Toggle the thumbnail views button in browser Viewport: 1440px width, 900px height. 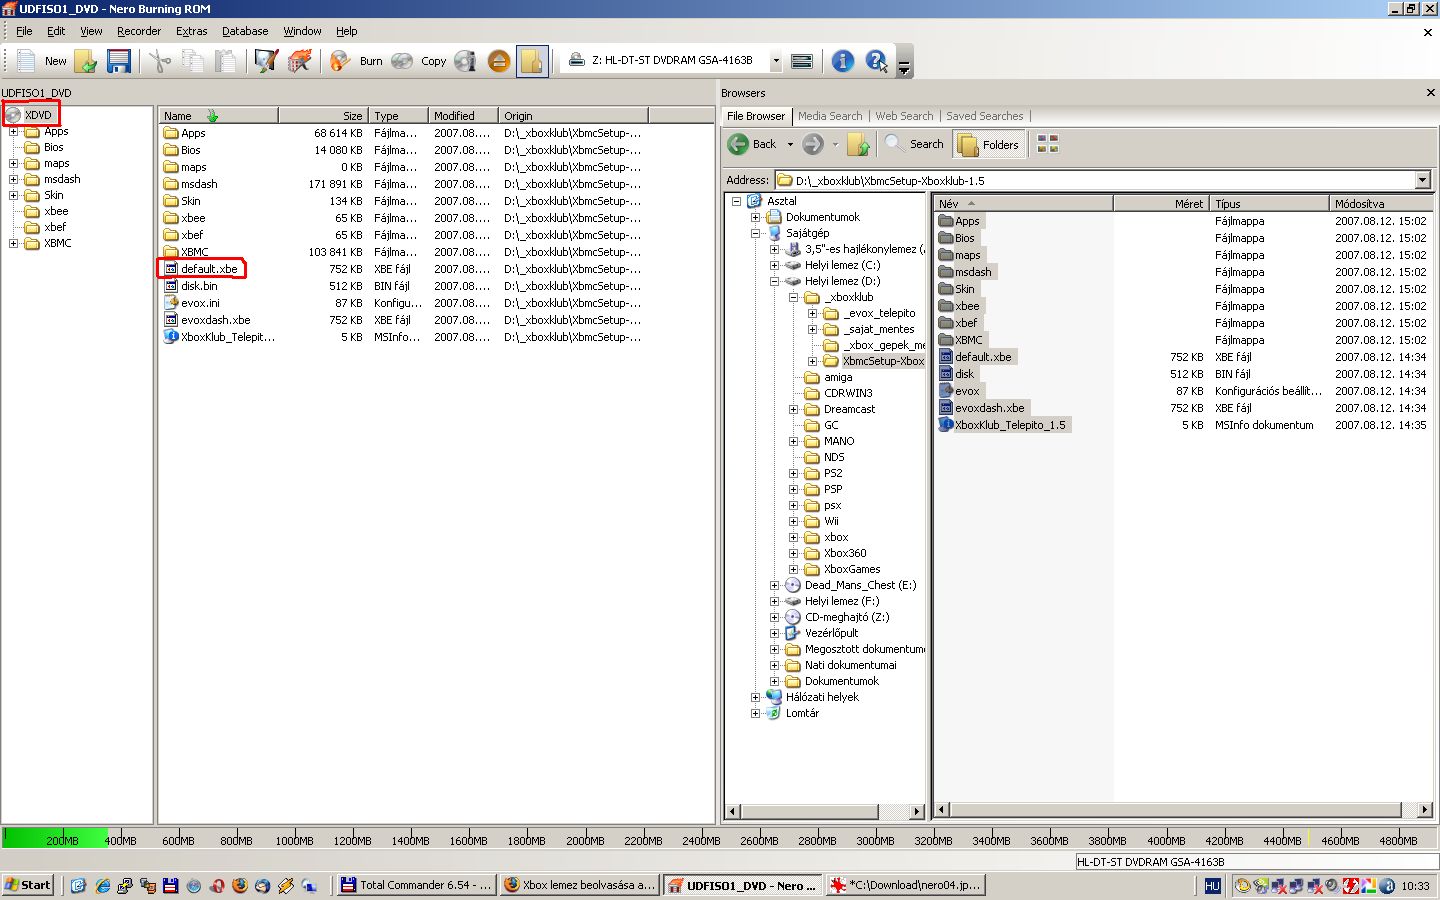(1047, 145)
